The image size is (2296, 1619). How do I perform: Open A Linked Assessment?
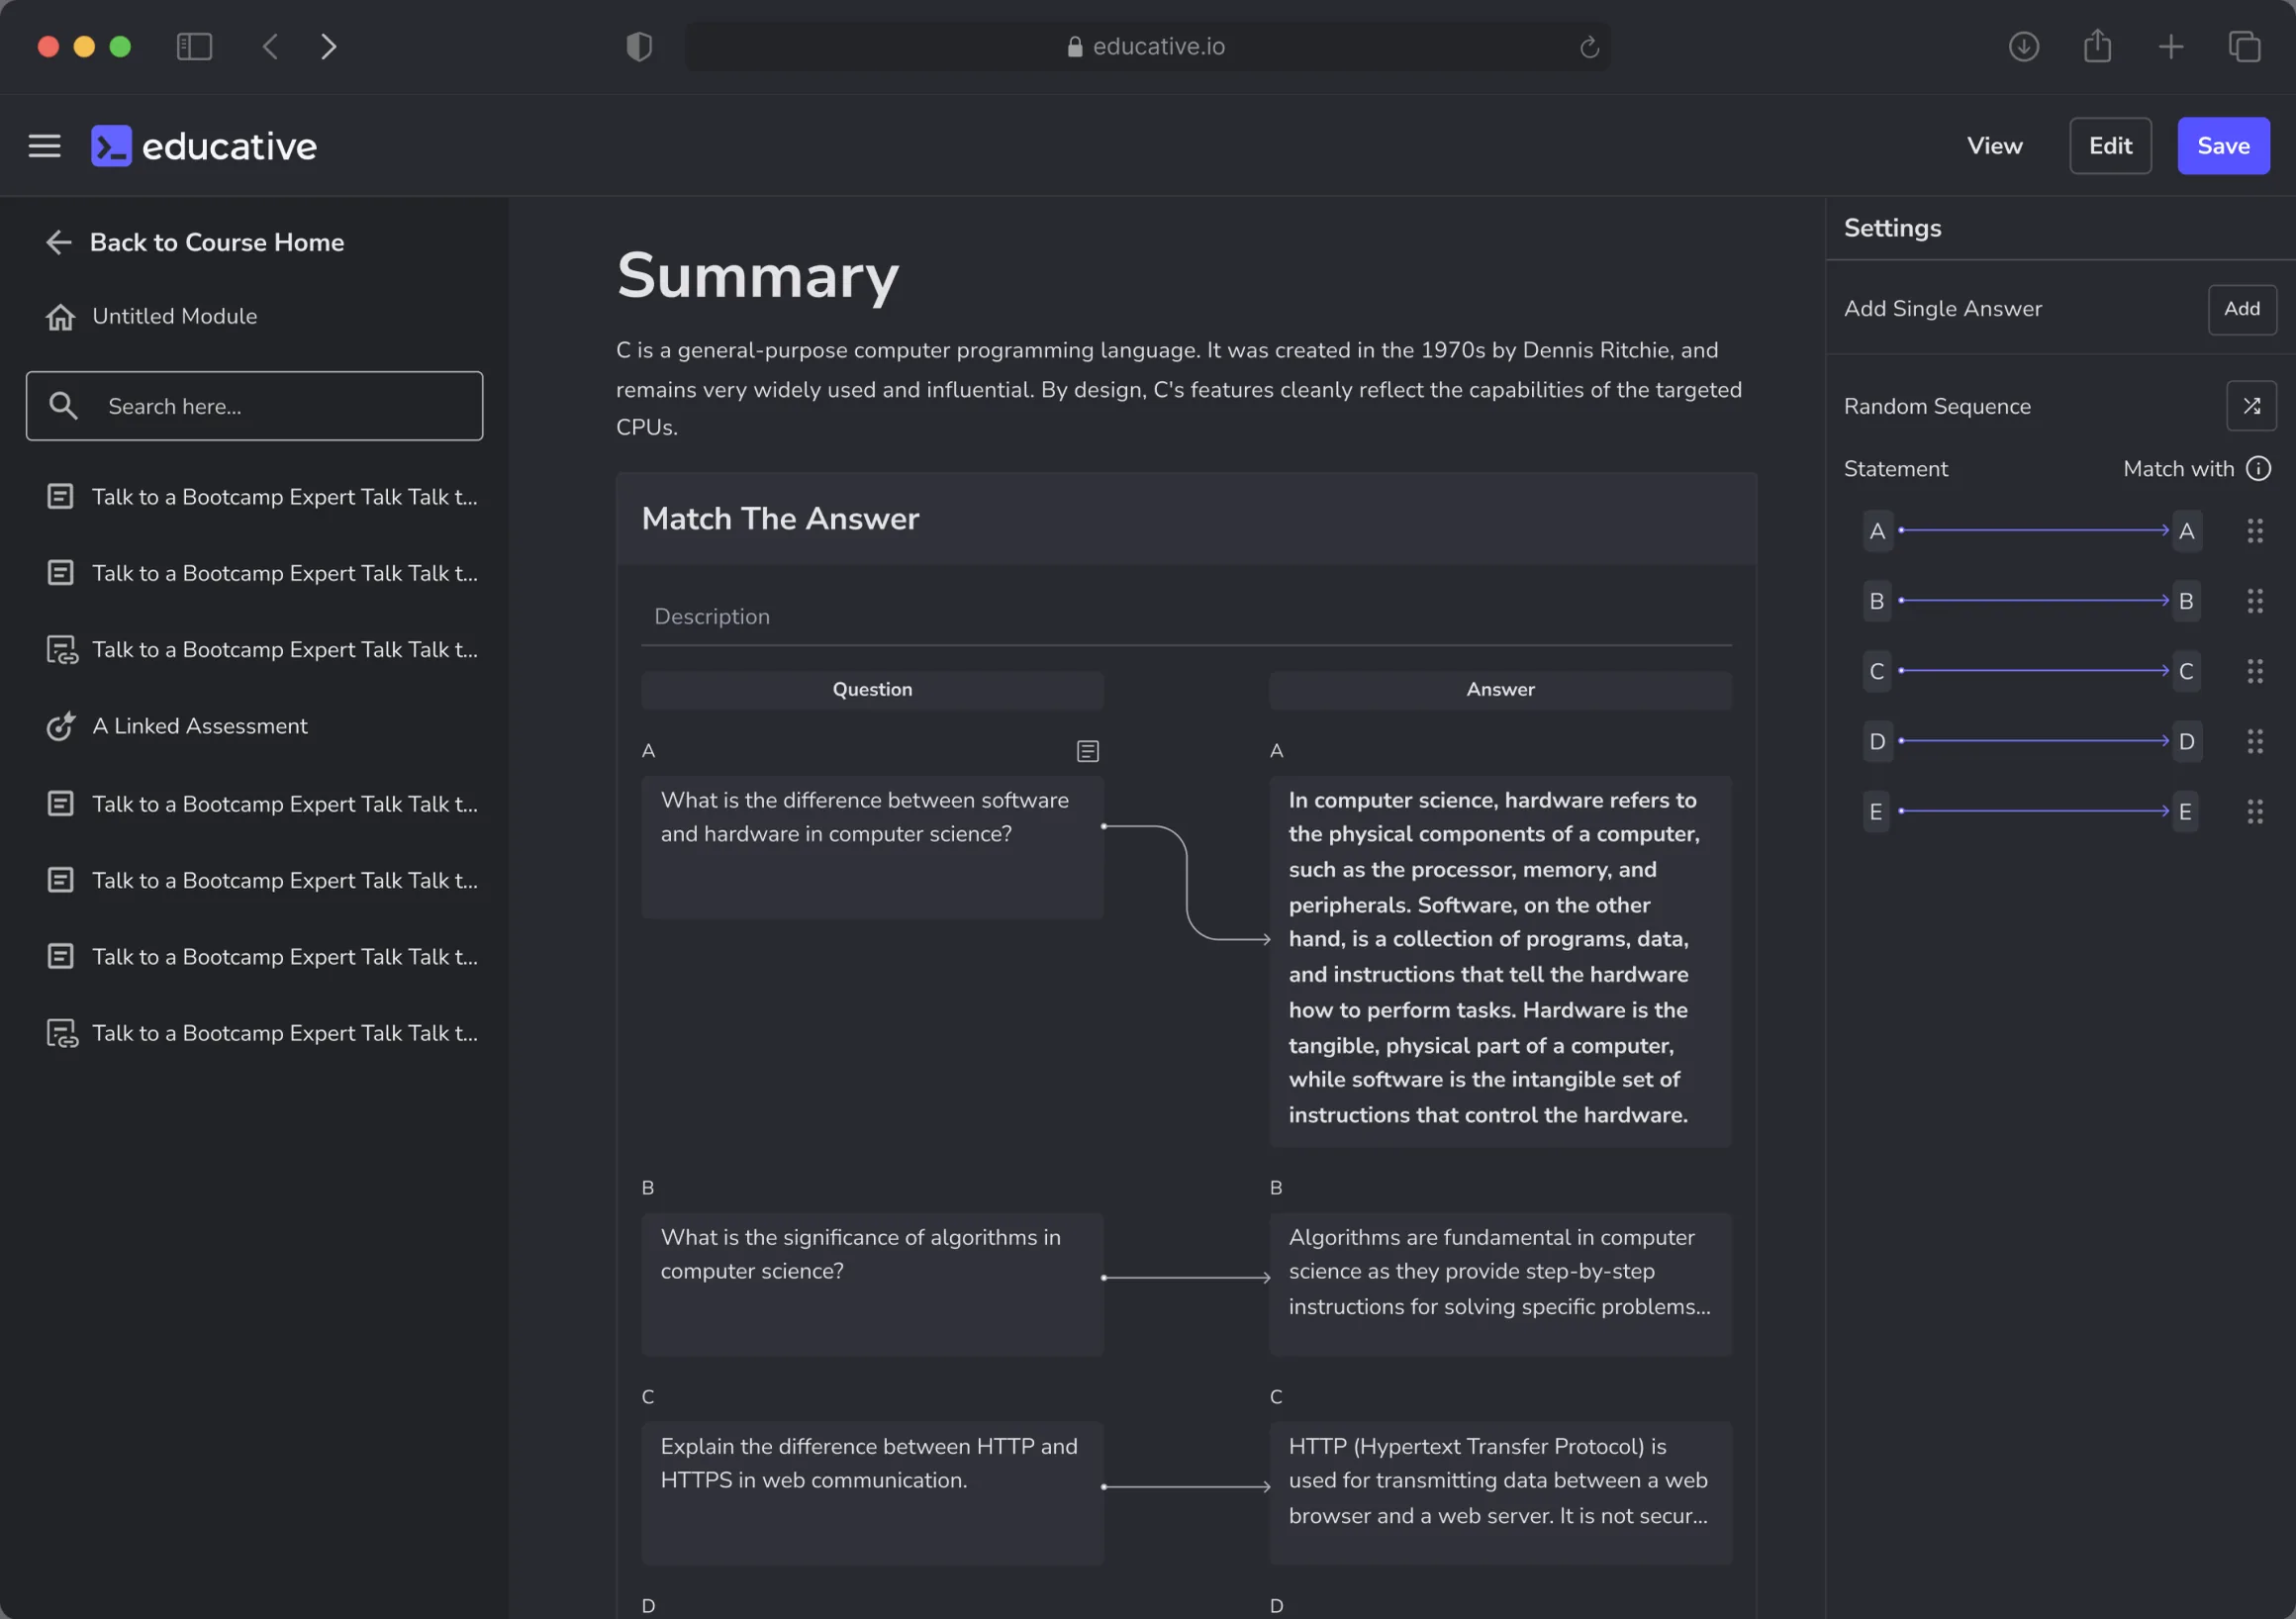(x=200, y=726)
